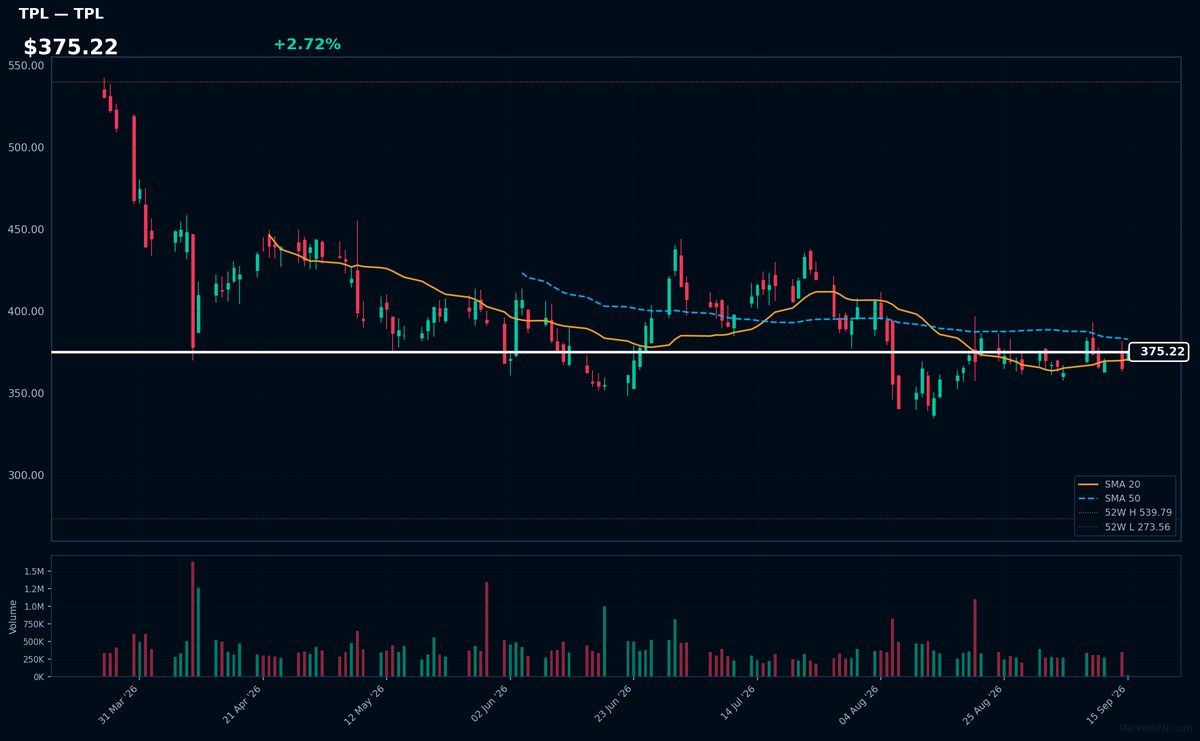Click the 500K volume axis label

click(33, 642)
